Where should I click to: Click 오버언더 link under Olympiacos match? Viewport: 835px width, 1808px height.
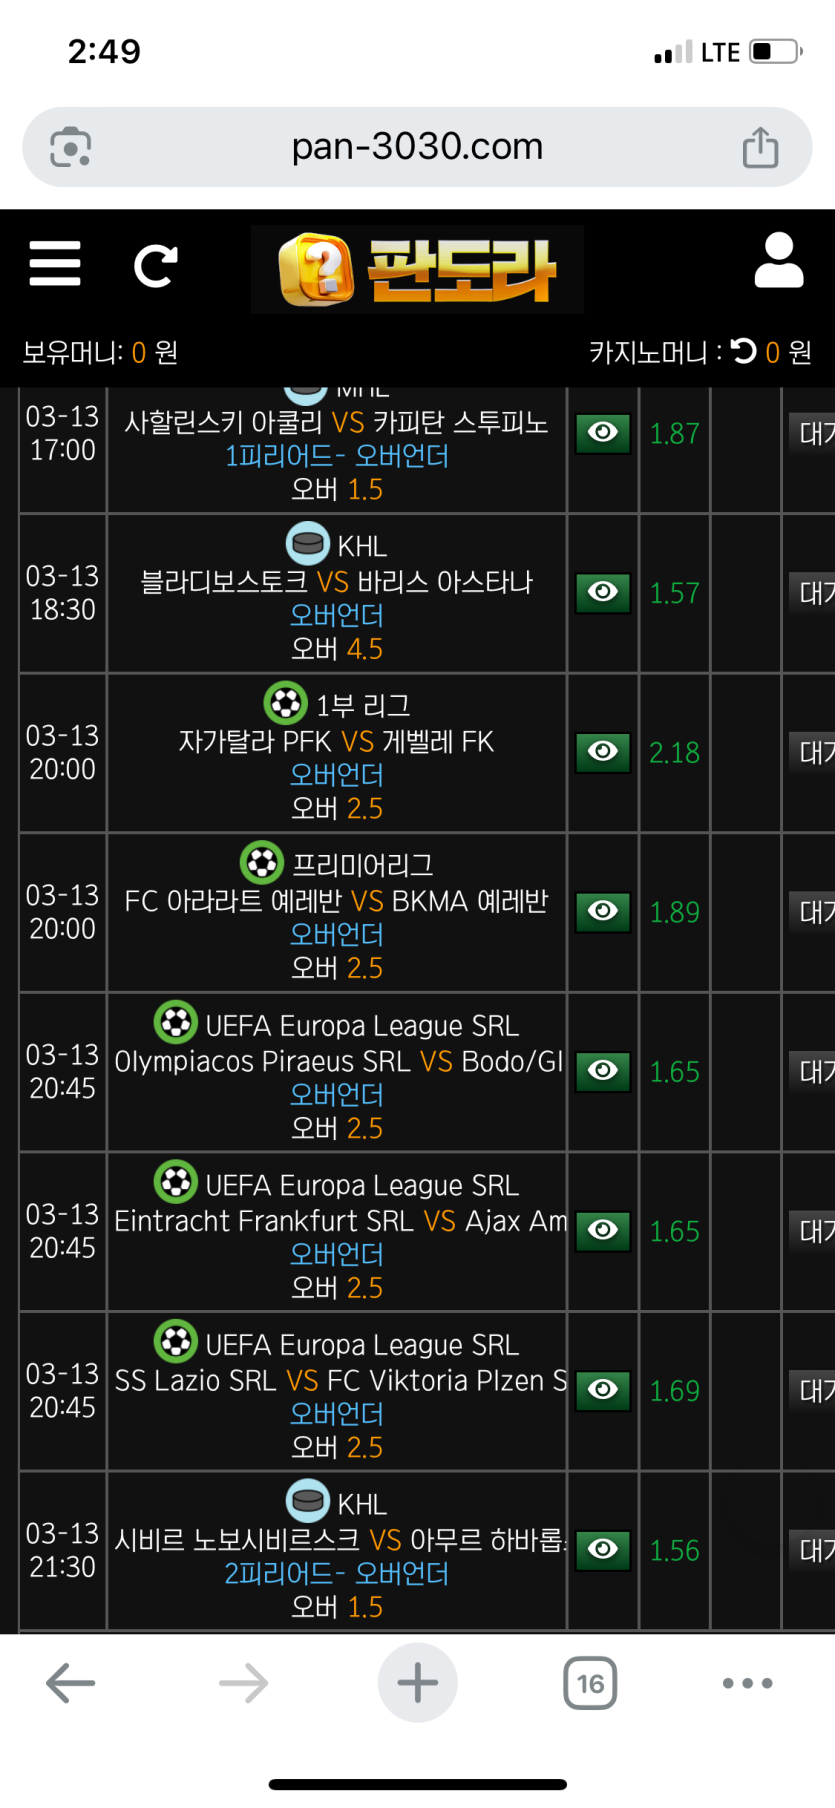(337, 1095)
